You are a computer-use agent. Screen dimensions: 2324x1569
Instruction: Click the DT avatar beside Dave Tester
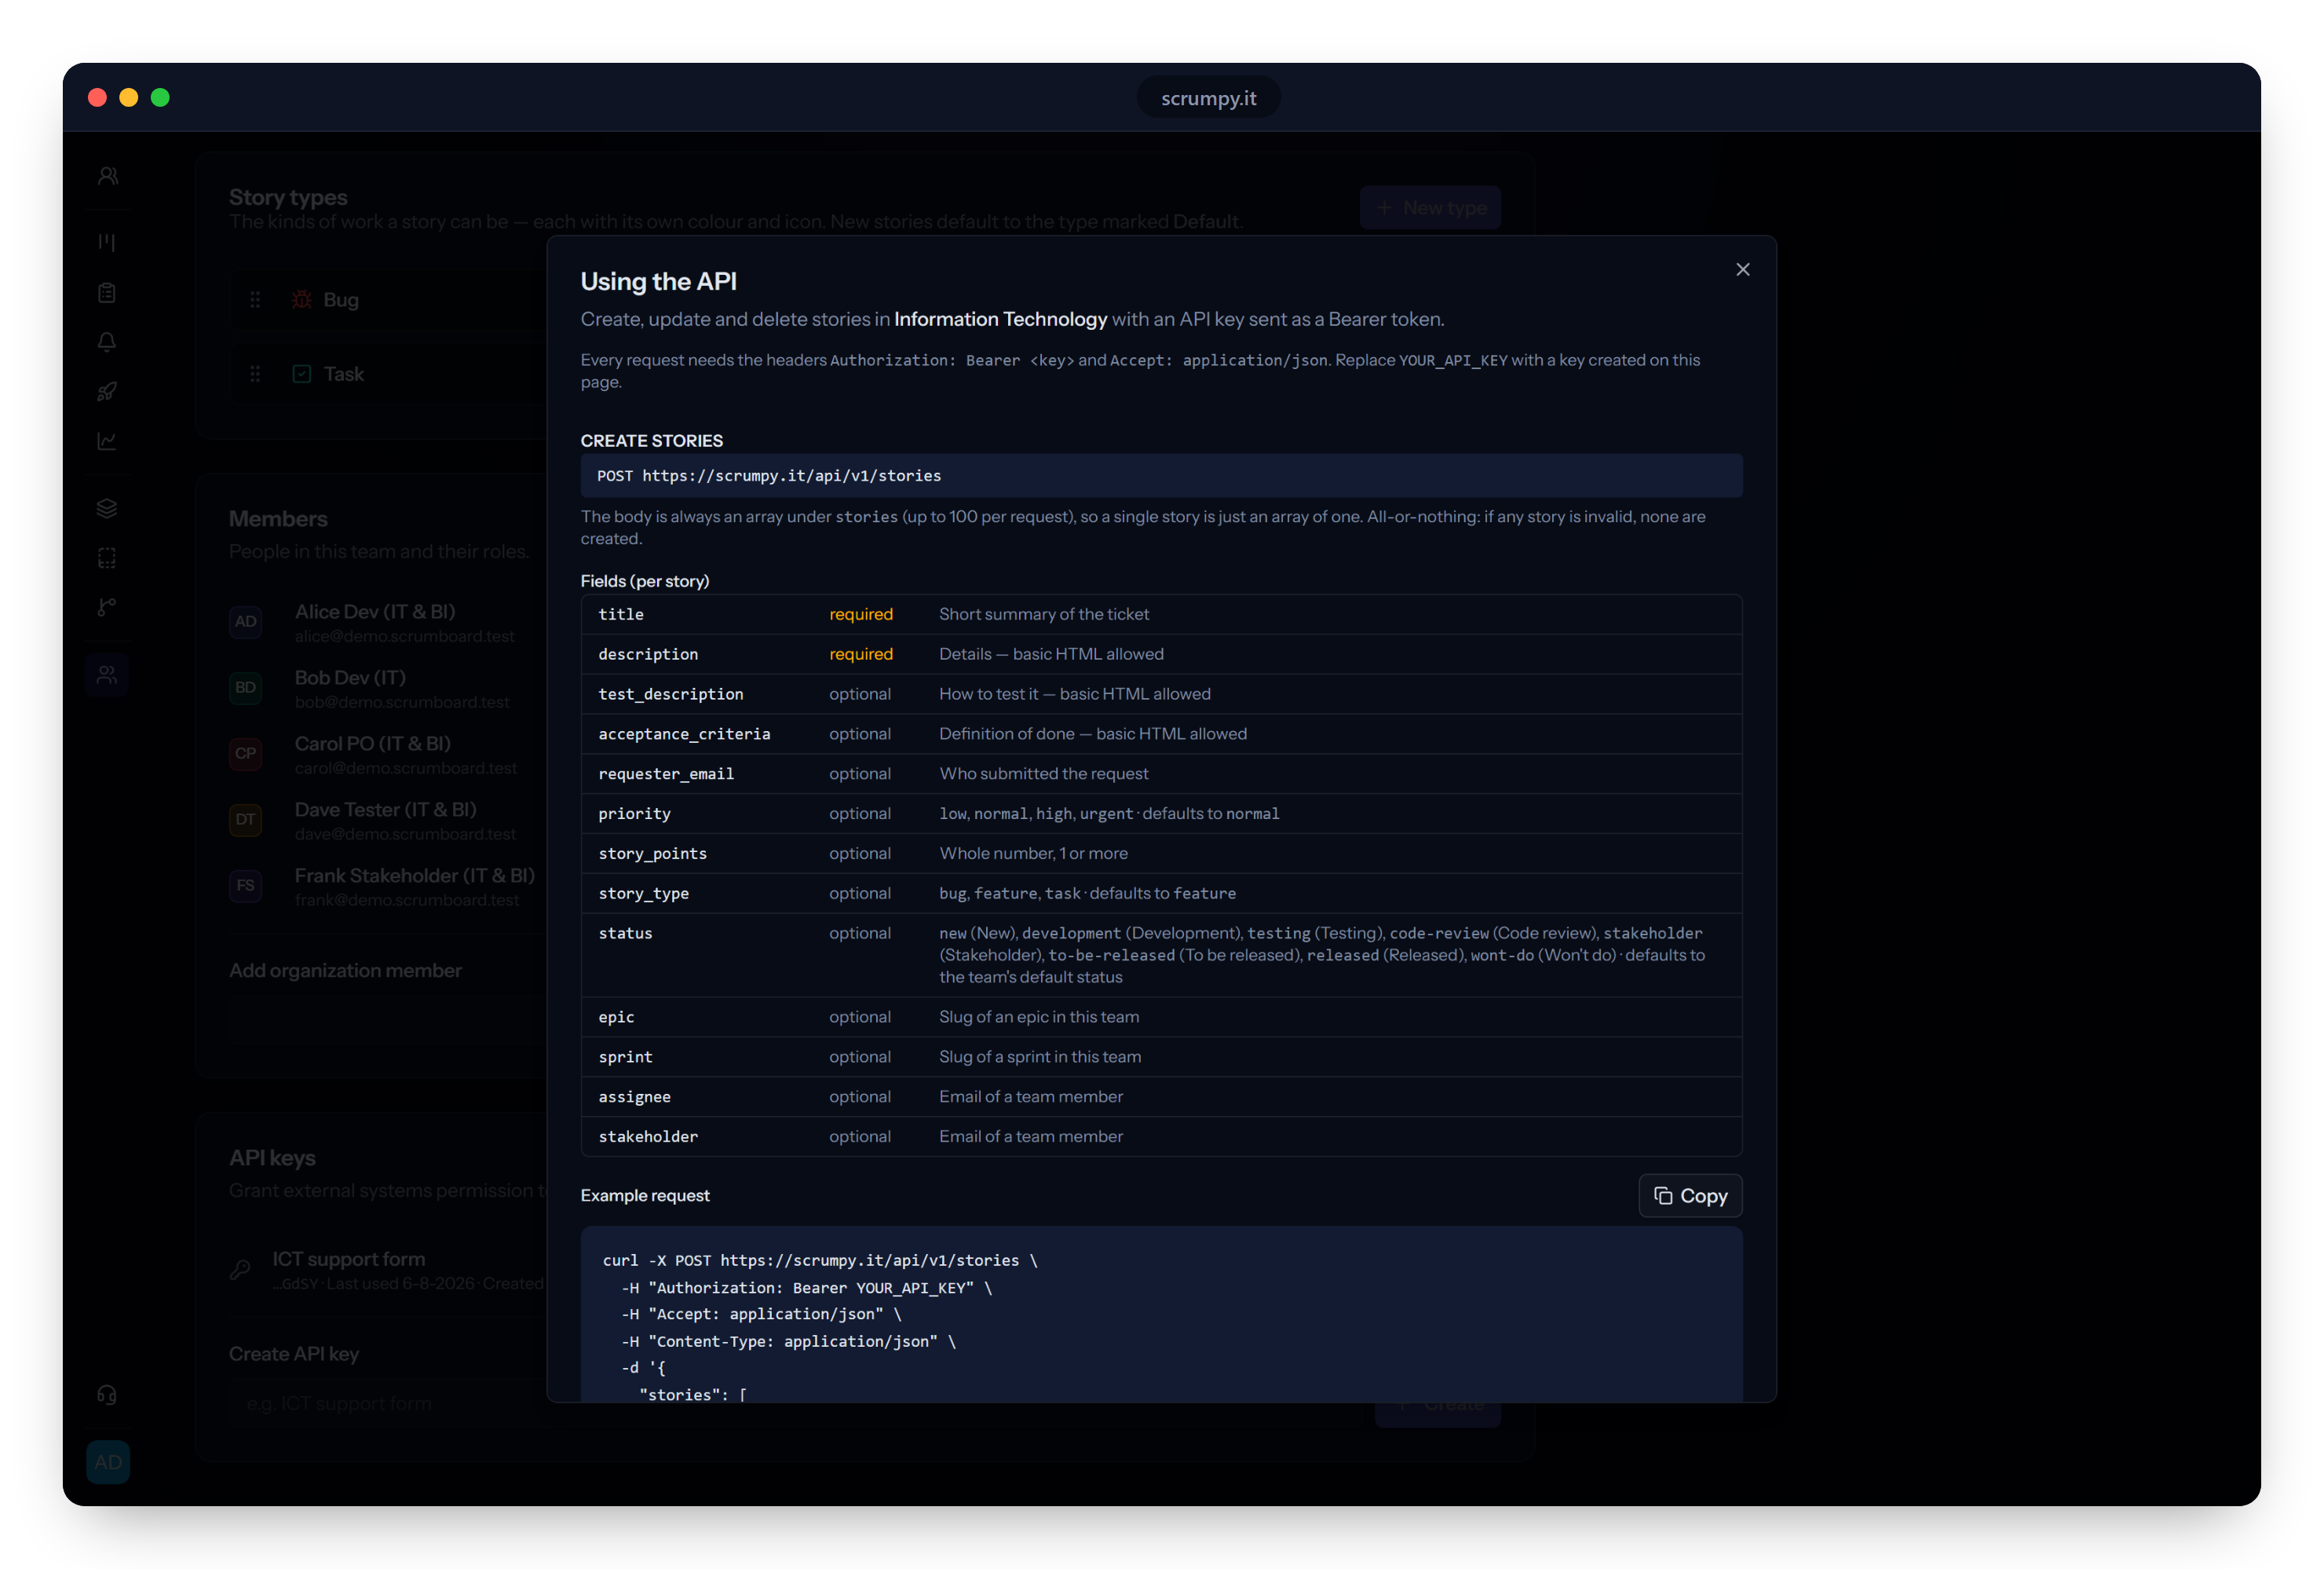246,820
